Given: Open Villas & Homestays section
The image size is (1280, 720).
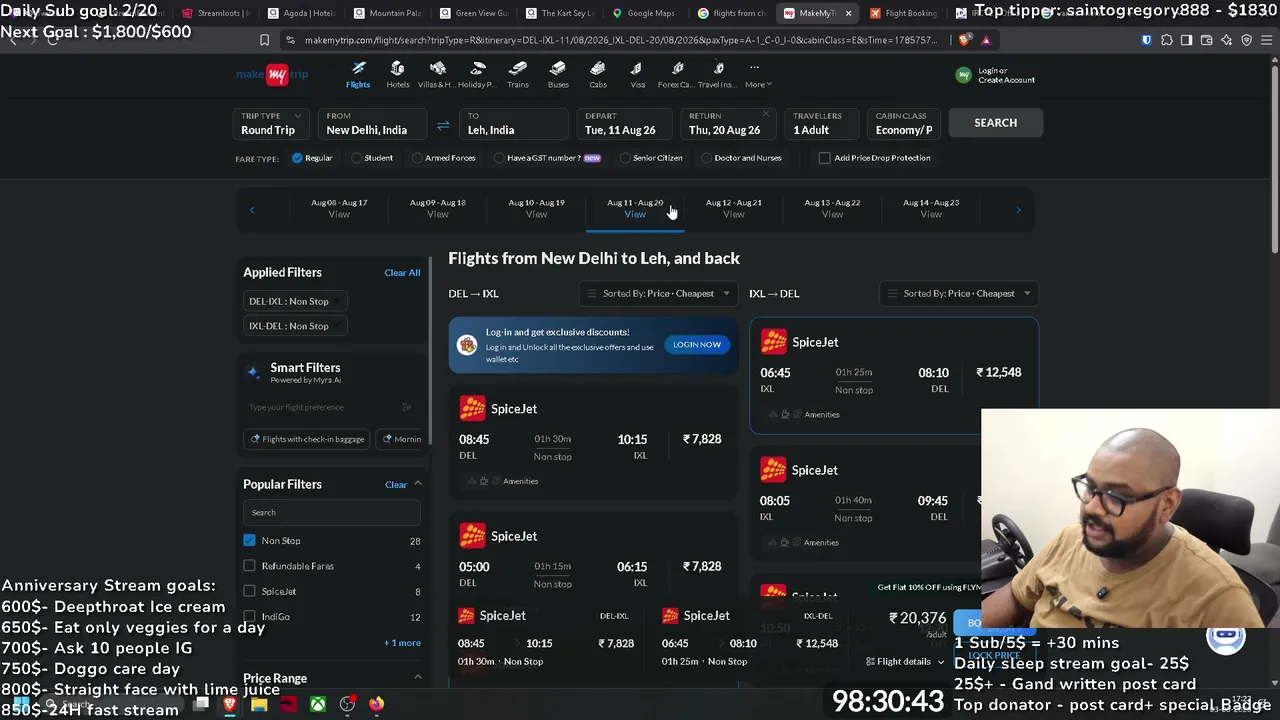Looking at the screenshot, I should (x=437, y=75).
